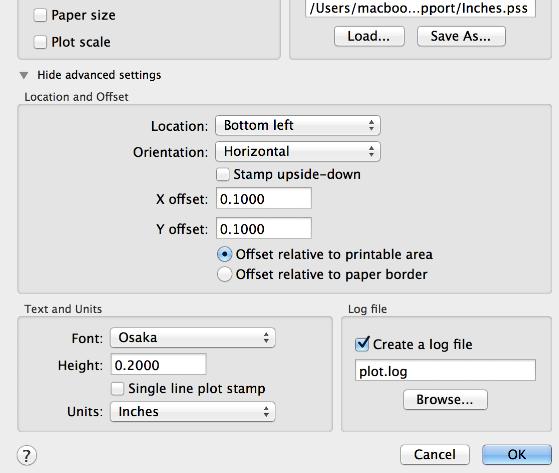559x473 pixels.
Task: Select Offset relative to paper border
Action: (225, 274)
